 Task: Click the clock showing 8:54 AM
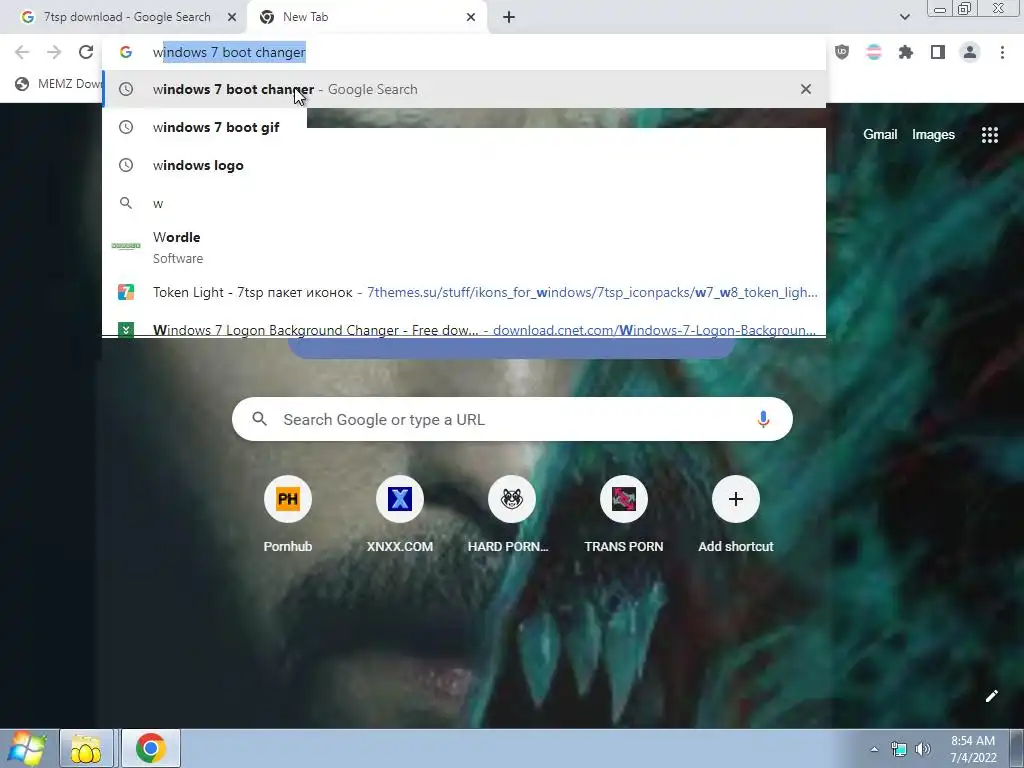coord(973,749)
